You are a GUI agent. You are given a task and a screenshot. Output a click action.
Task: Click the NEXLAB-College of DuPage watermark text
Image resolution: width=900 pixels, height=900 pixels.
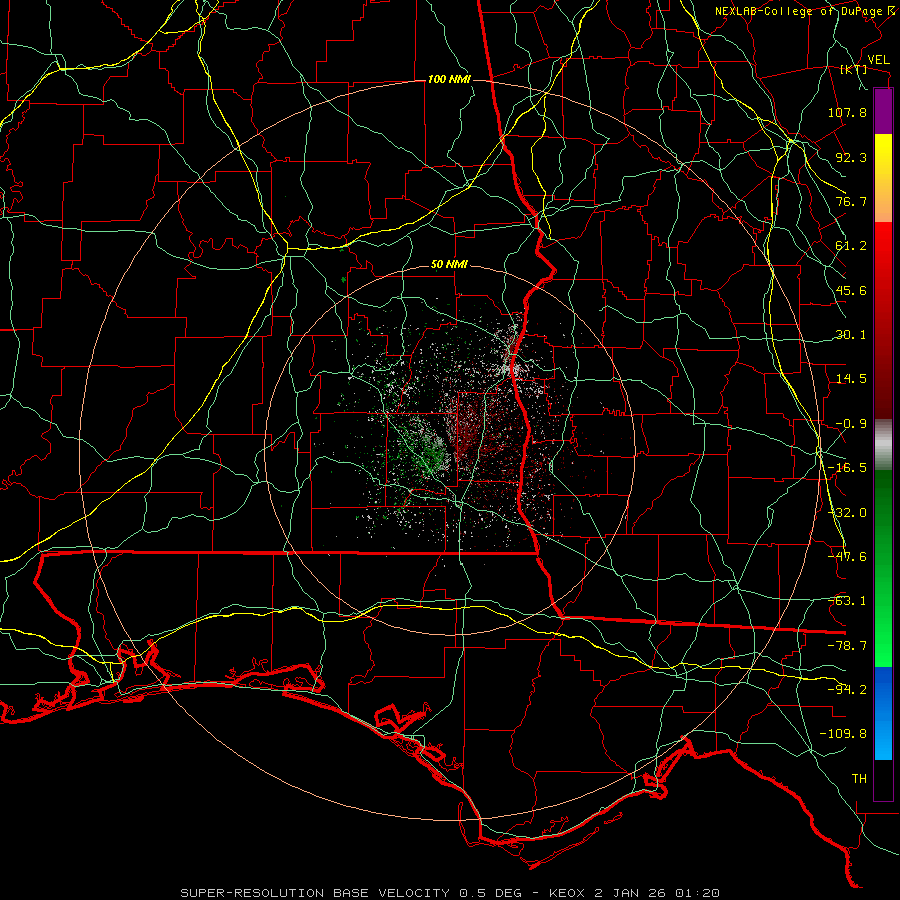[x=804, y=11]
